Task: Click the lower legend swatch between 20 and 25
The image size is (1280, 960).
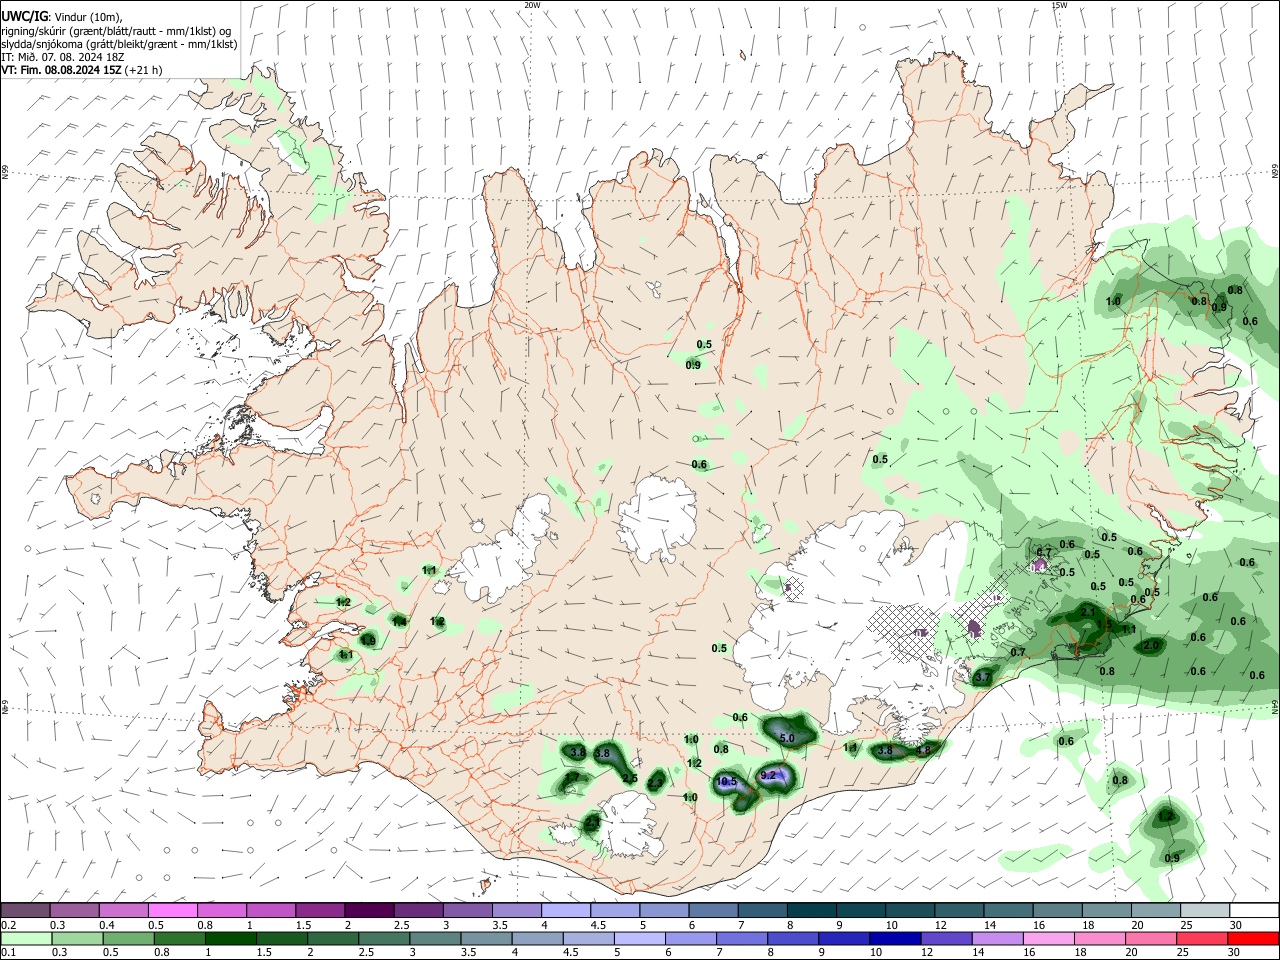Action: click(1151, 938)
